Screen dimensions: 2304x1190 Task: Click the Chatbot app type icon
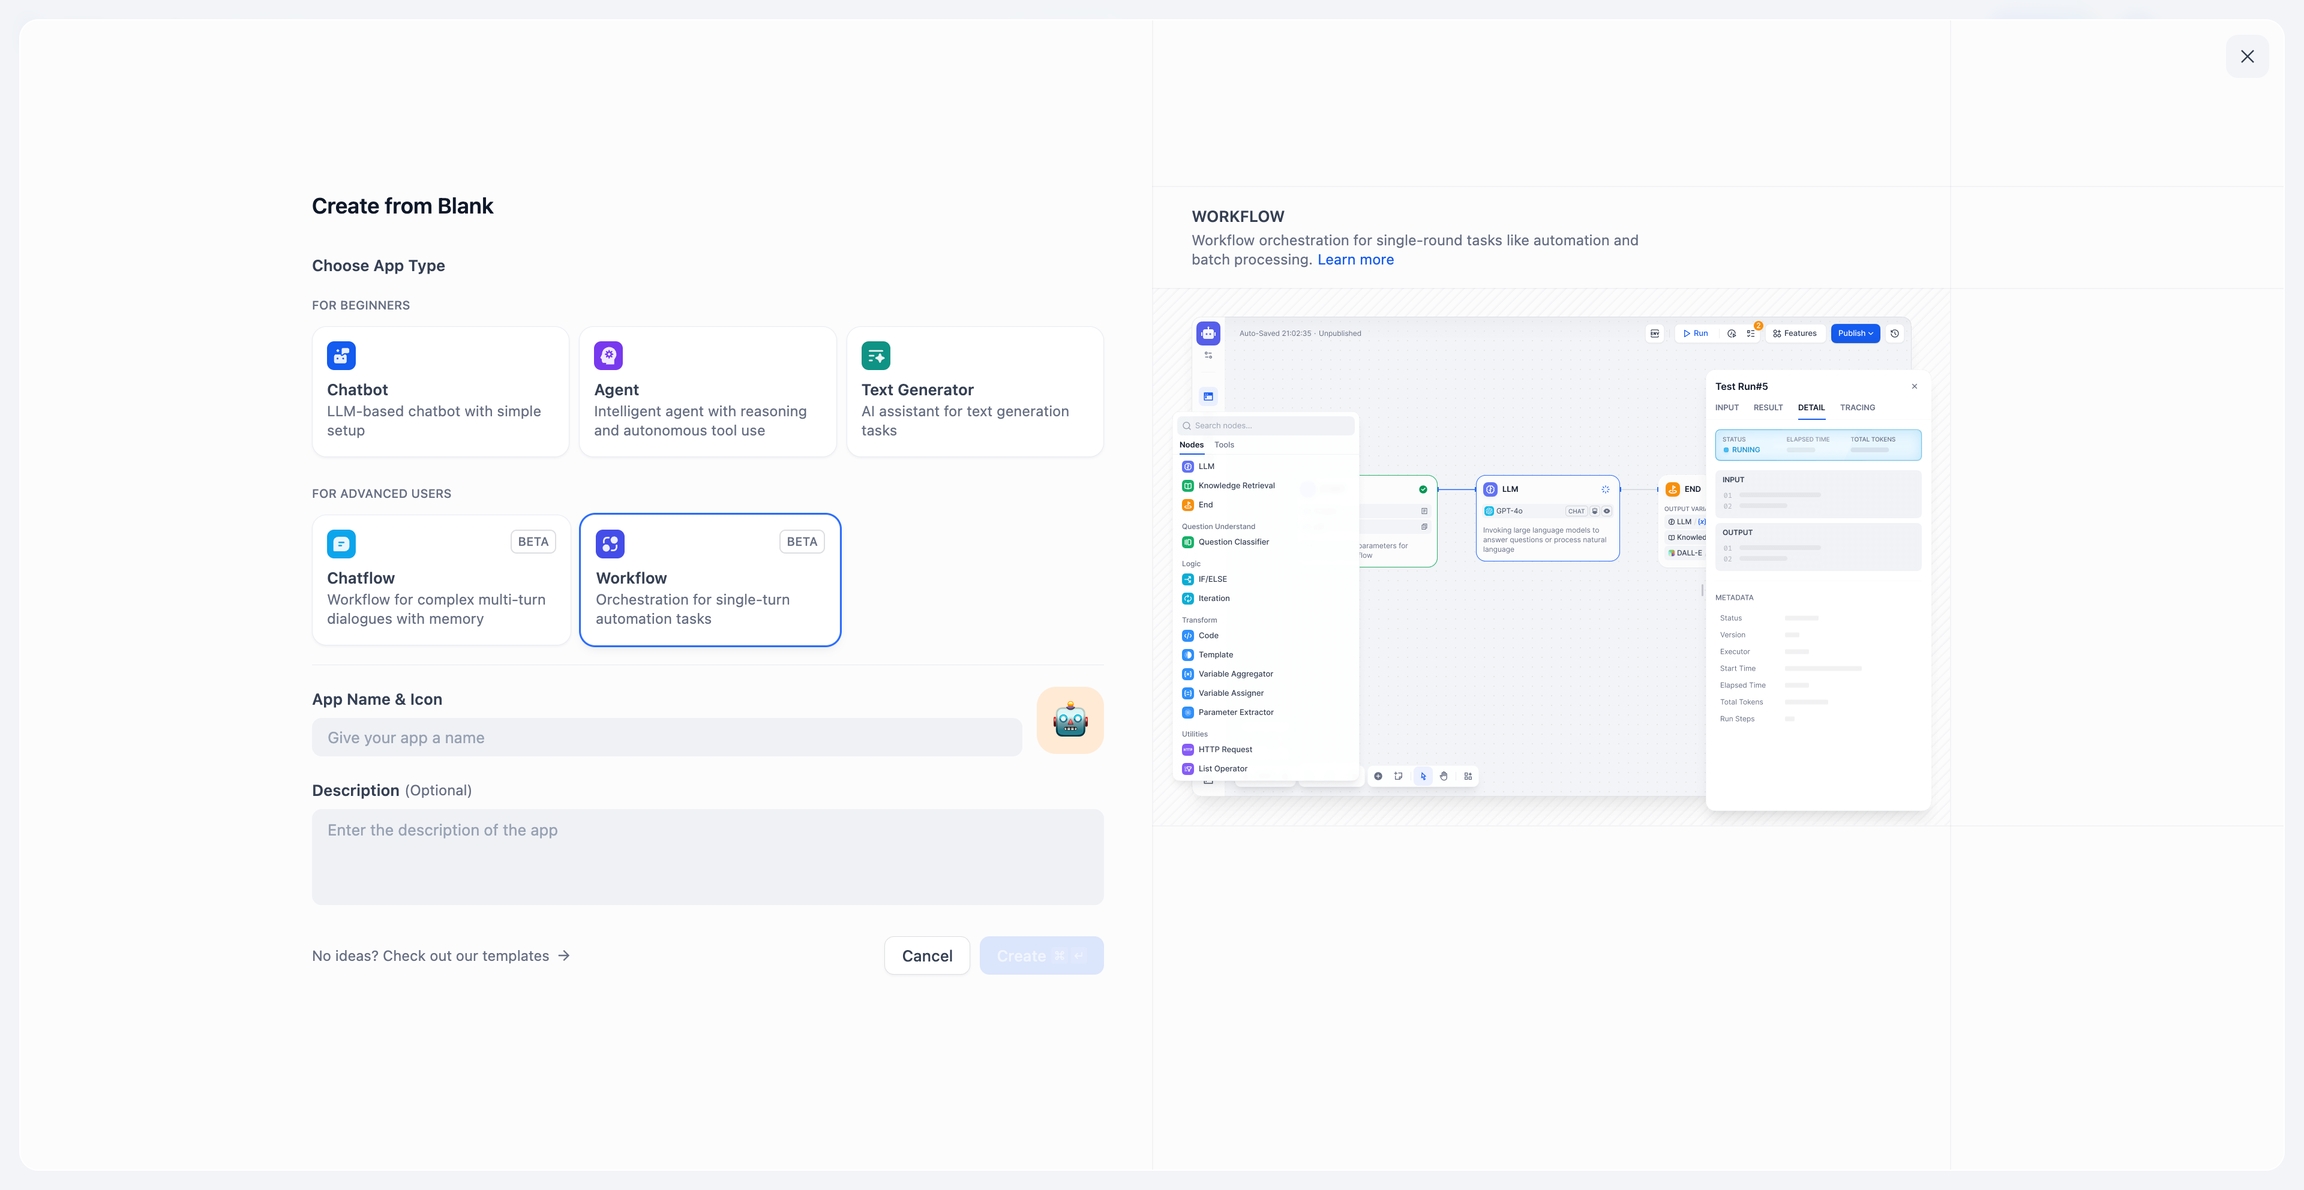point(341,355)
